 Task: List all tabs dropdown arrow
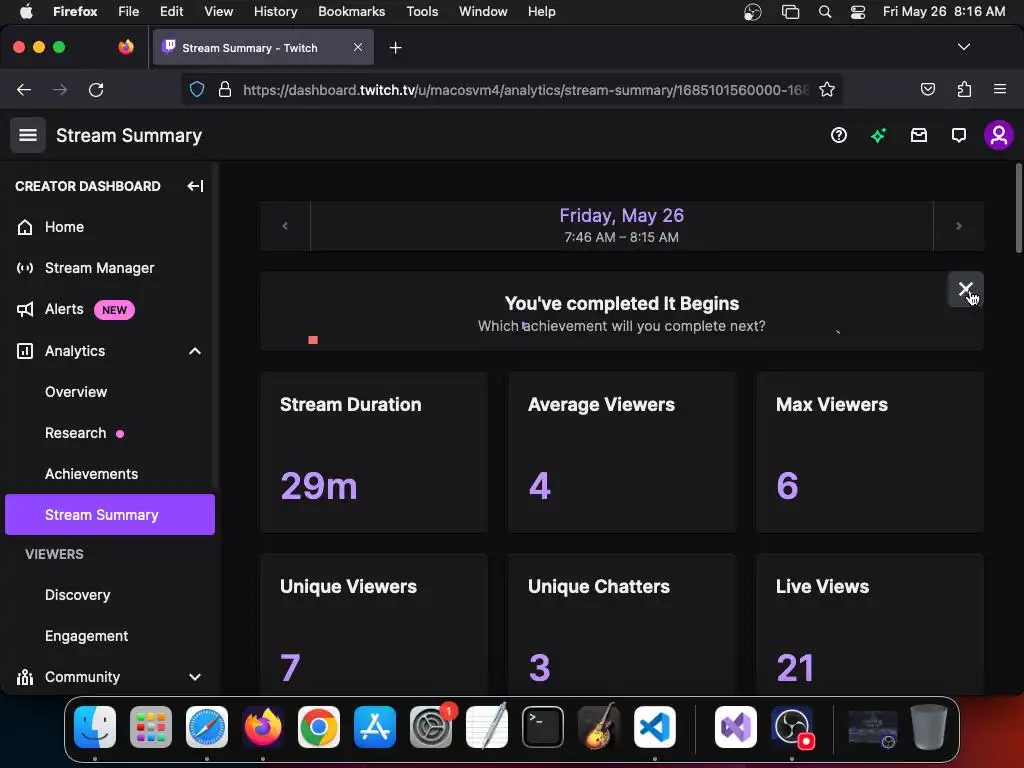point(963,47)
